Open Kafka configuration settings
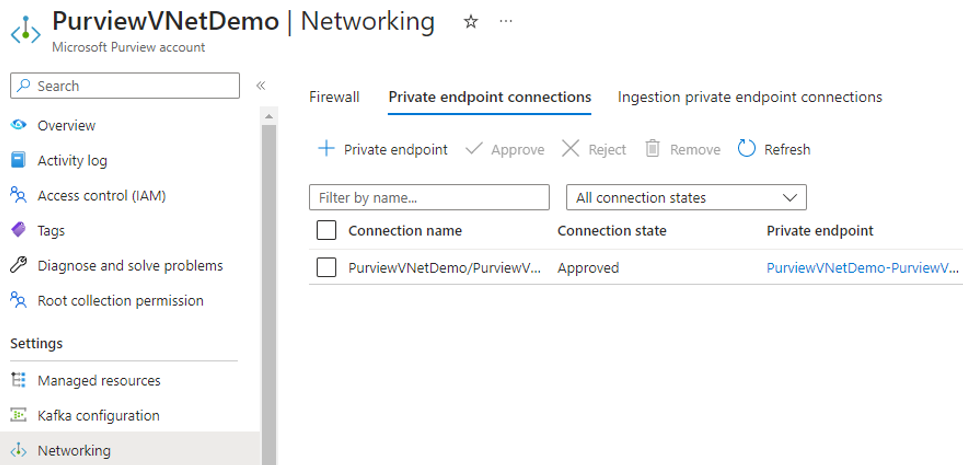 point(98,415)
